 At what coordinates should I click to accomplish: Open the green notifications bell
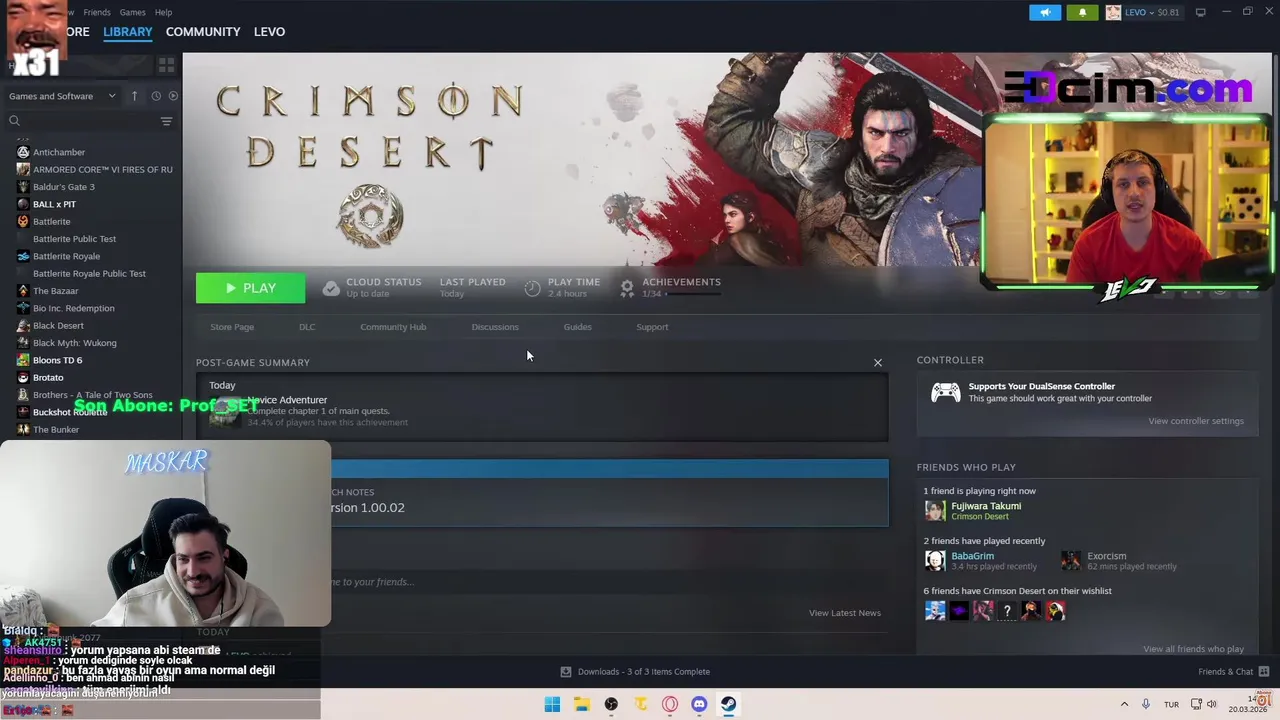click(1082, 12)
